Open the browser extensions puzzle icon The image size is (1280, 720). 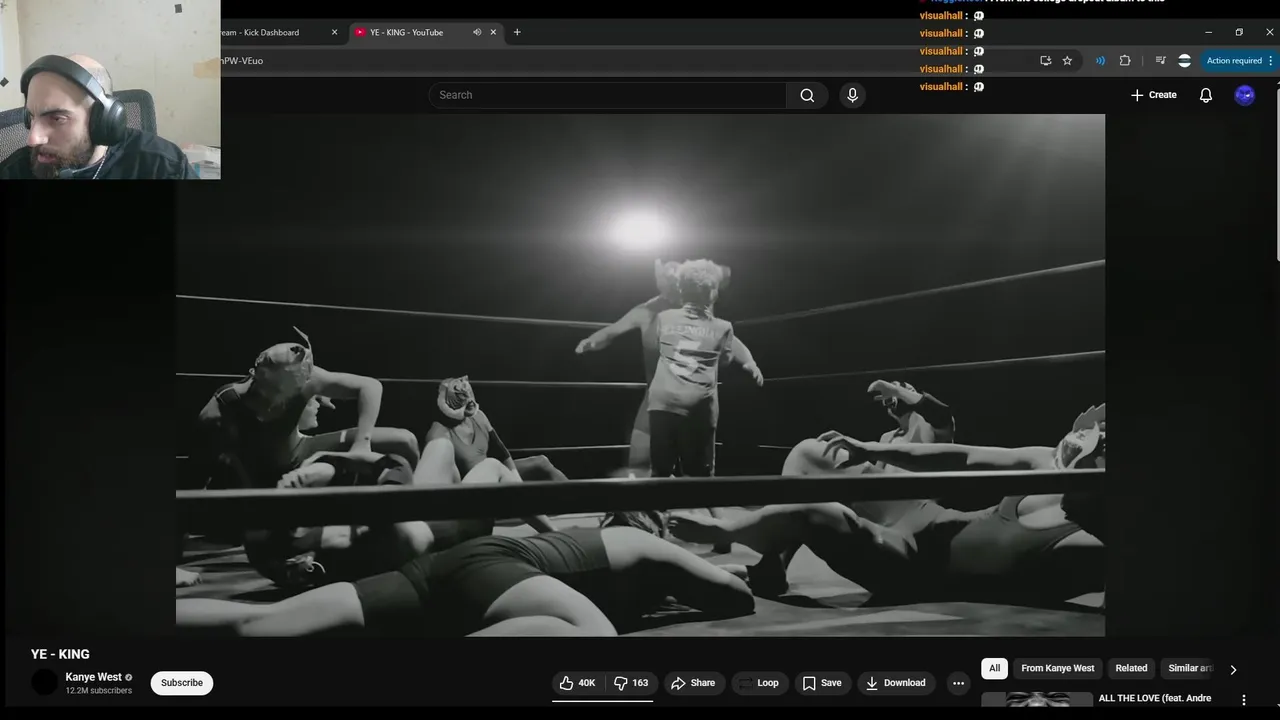click(x=1125, y=61)
